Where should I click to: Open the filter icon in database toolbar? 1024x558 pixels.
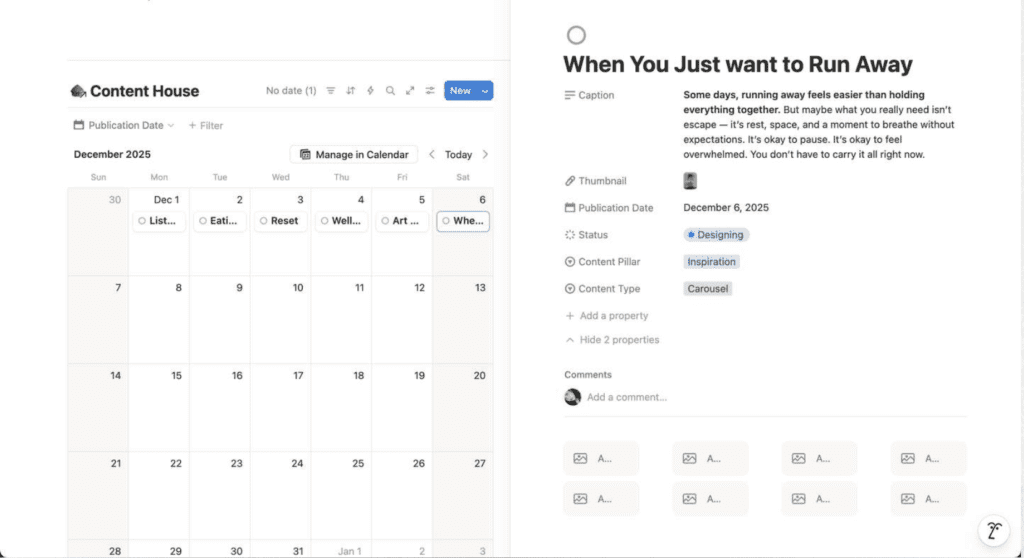pyautogui.click(x=331, y=91)
